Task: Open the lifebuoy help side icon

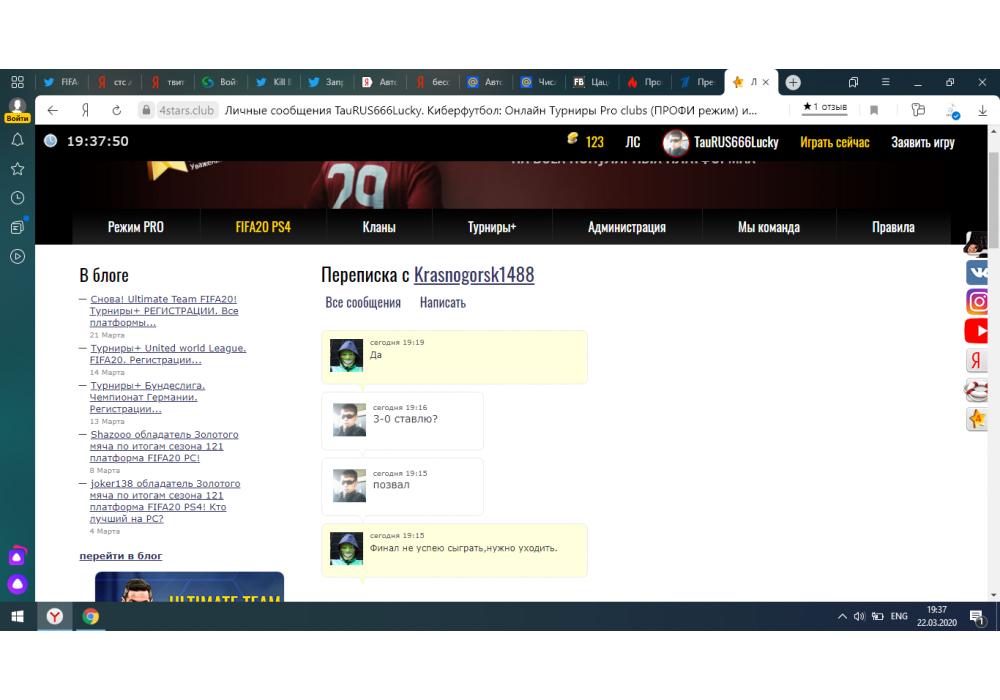Action: tap(976, 390)
